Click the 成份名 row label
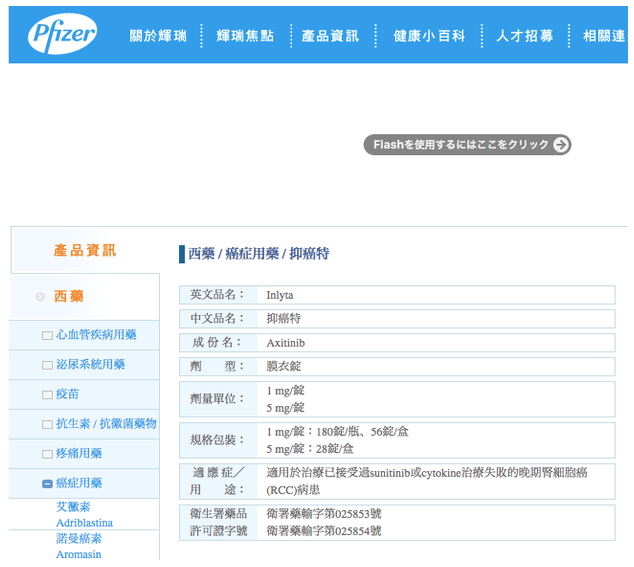This screenshot has height=567, width=634. (218, 343)
